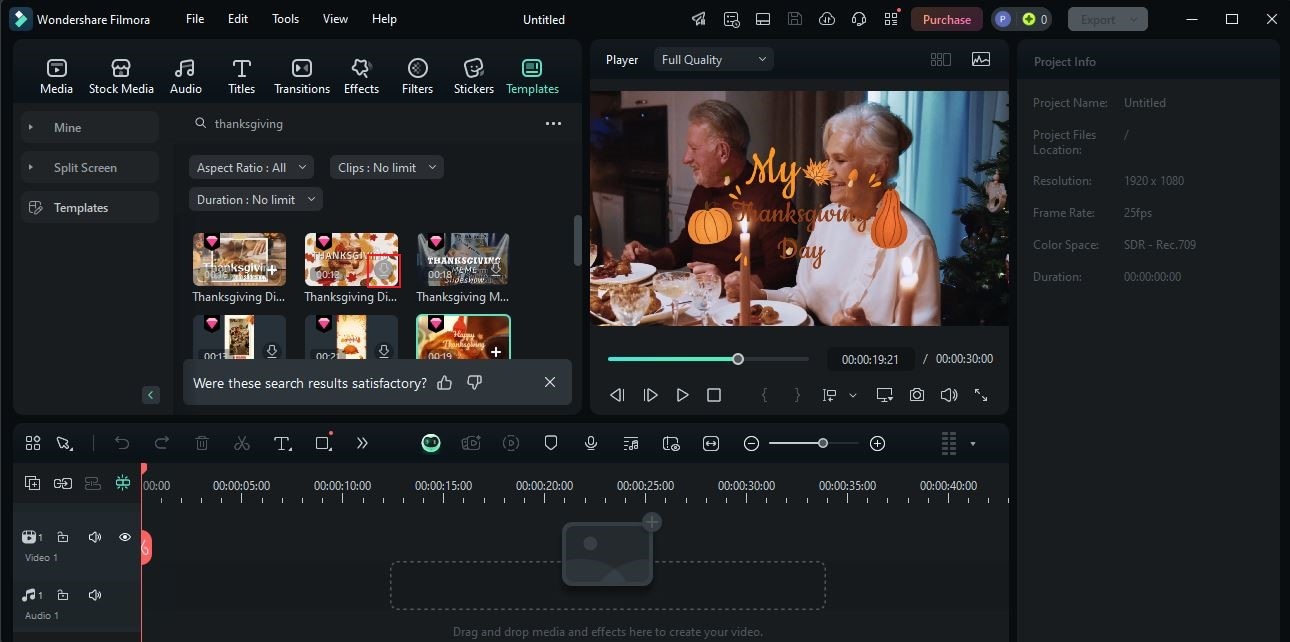The width and height of the screenshot is (1290, 642).
Task: Open the Aspect Ratio filter dropdown
Action: [251, 168]
